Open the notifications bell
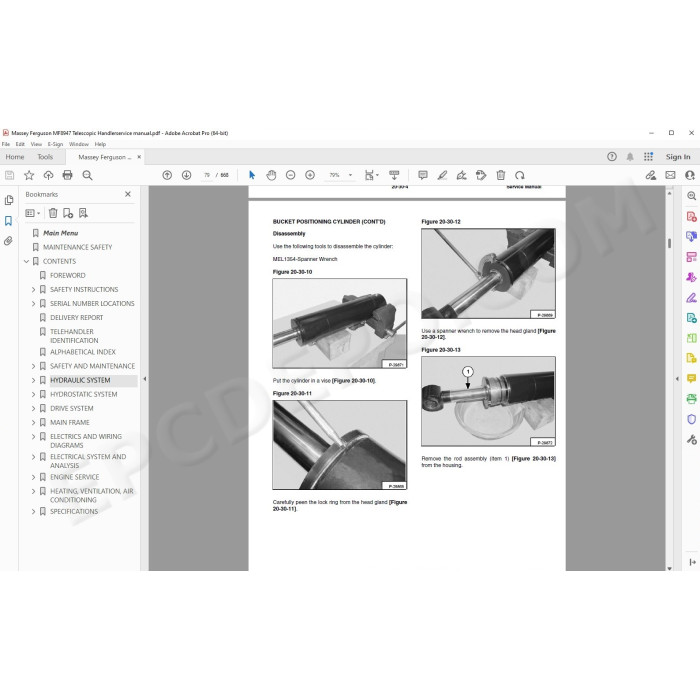Viewport: 700px width, 700px height. tap(630, 157)
